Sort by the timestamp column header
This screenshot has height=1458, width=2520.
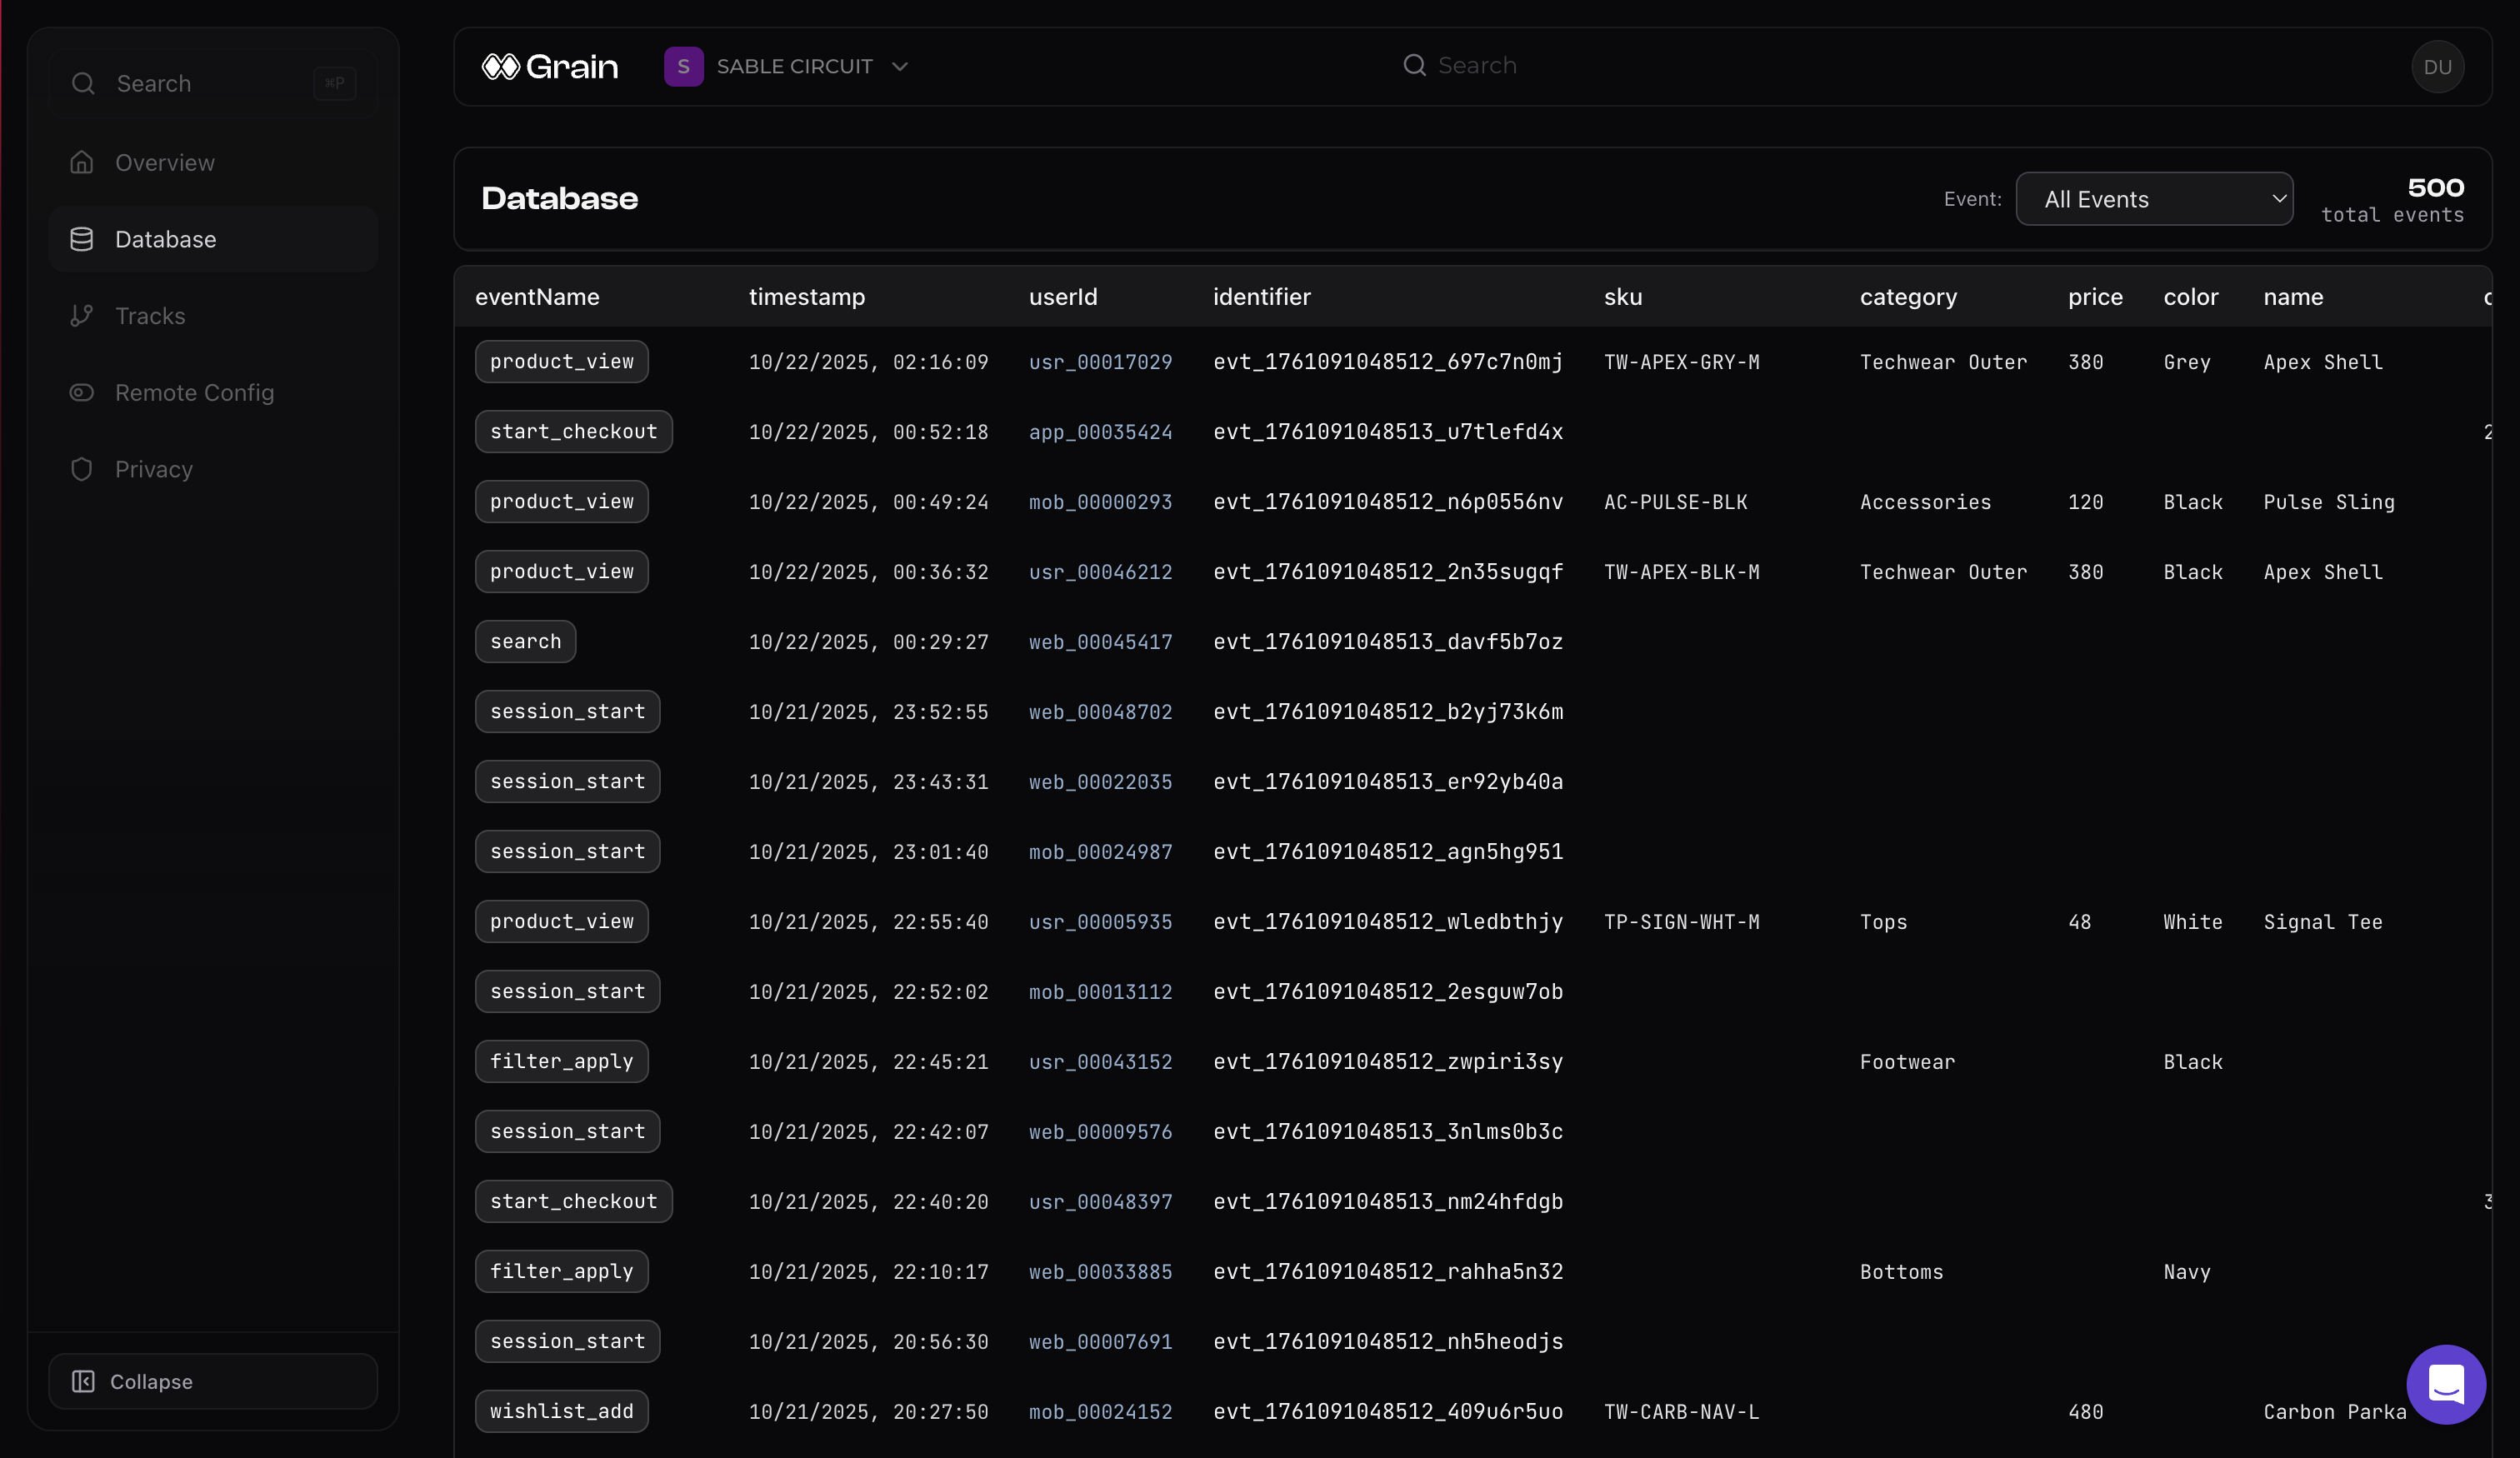(x=807, y=297)
